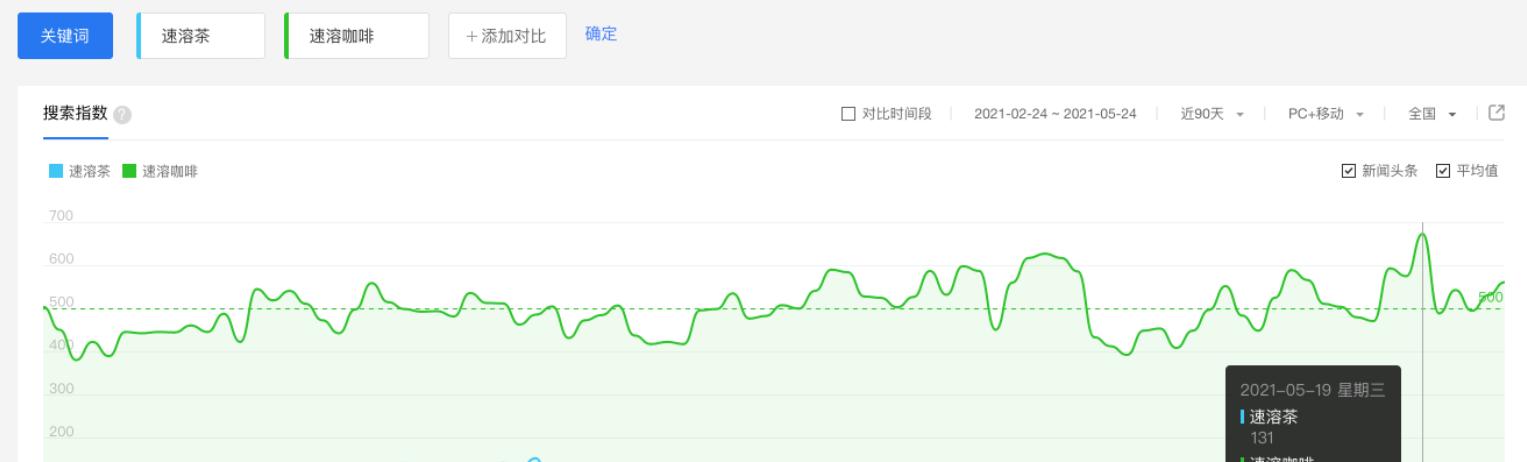The image size is (1527, 462).
Task: Click the +添加对比 button
Action: (x=507, y=36)
